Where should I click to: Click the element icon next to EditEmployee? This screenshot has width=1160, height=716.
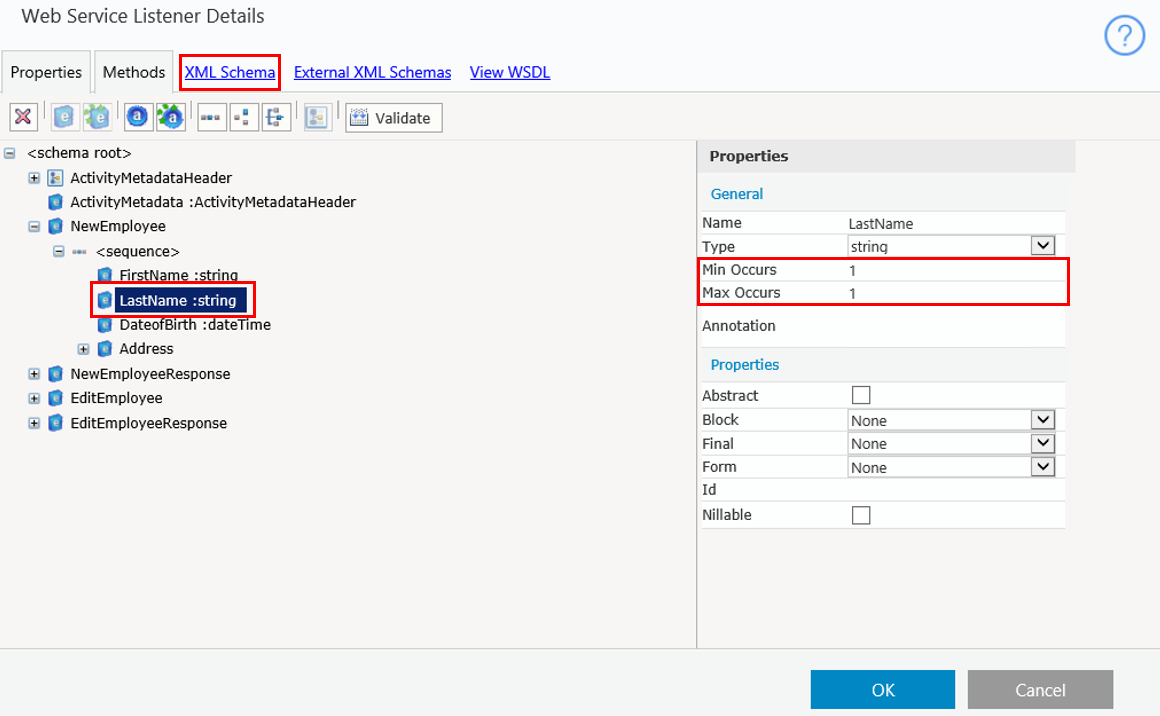pyautogui.click(x=55, y=398)
